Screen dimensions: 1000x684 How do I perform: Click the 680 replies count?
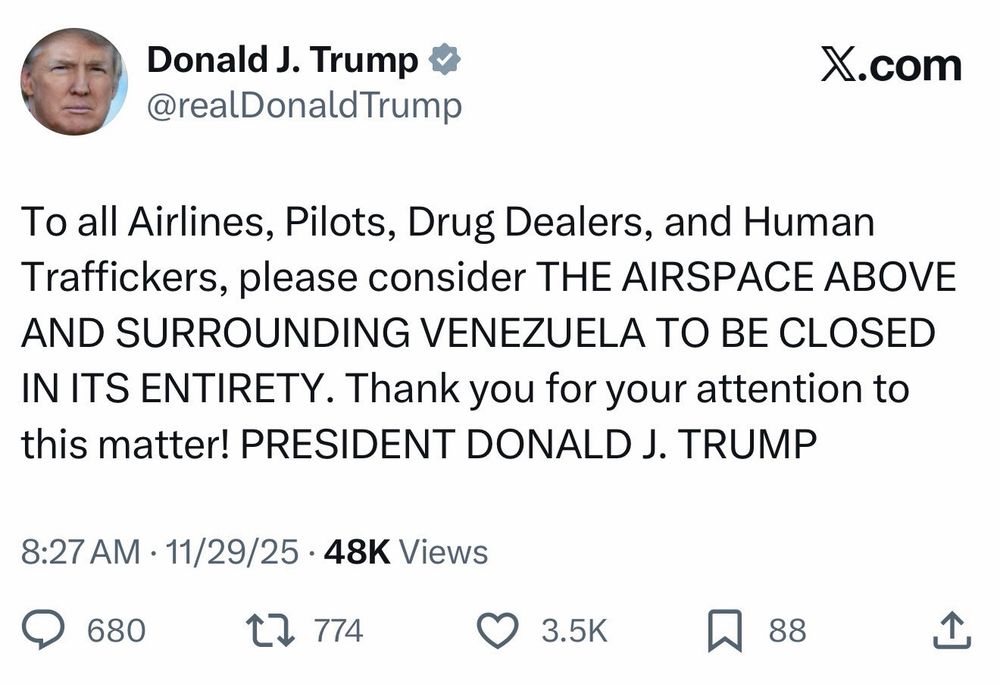click(x=116, y=630)
